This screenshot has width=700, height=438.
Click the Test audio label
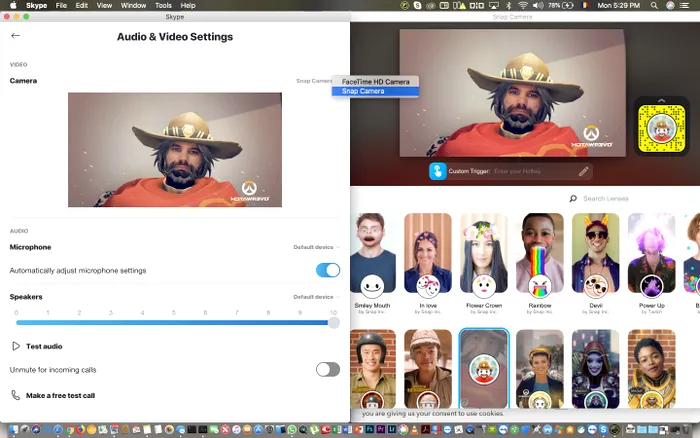[x=44, y=346]
